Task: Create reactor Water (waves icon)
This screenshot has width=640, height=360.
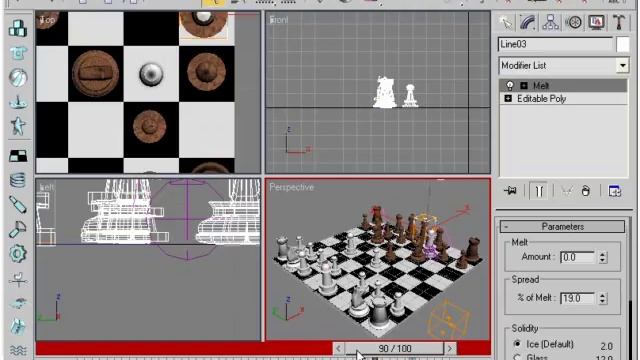Action: (18, 350)
